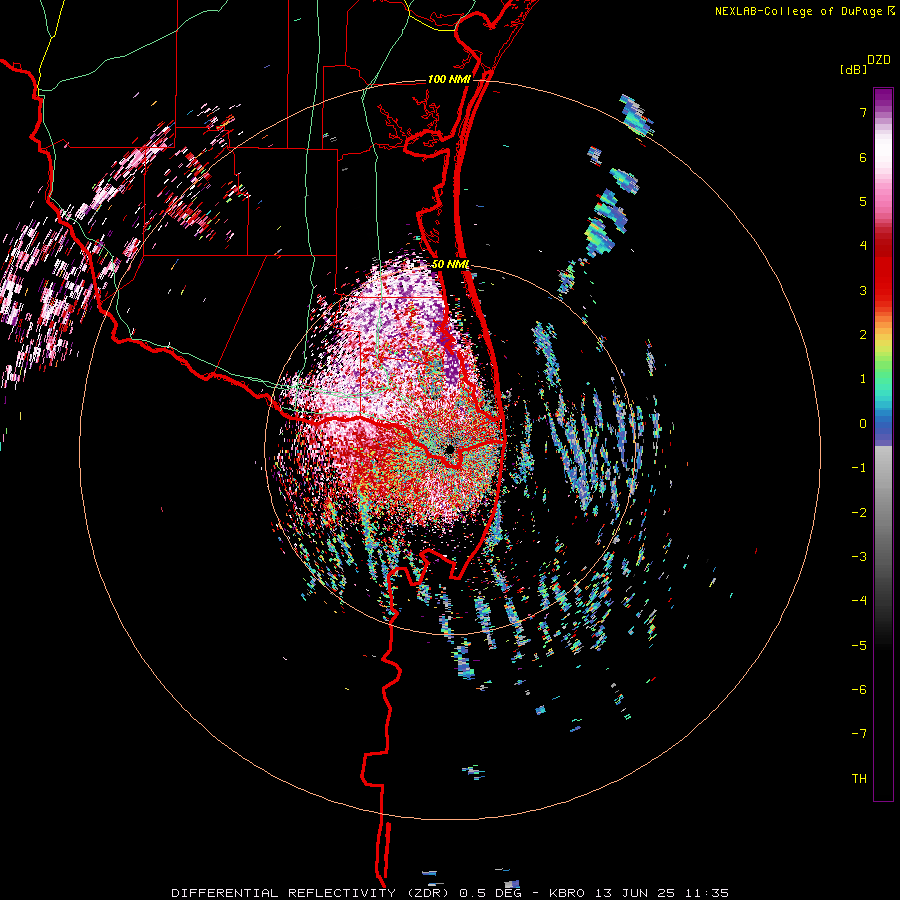The height and width of the screenshot is (900, 900).
Task: Click the color scale value 3
Action: [863, 290]
